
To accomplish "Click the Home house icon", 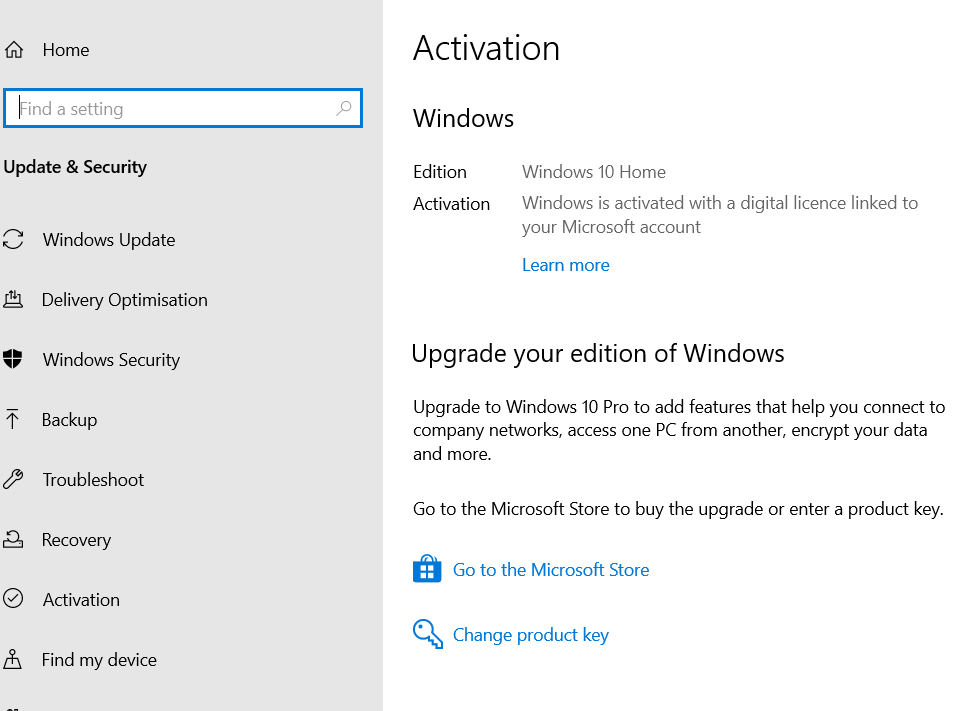I will click(x=14, y=49).
